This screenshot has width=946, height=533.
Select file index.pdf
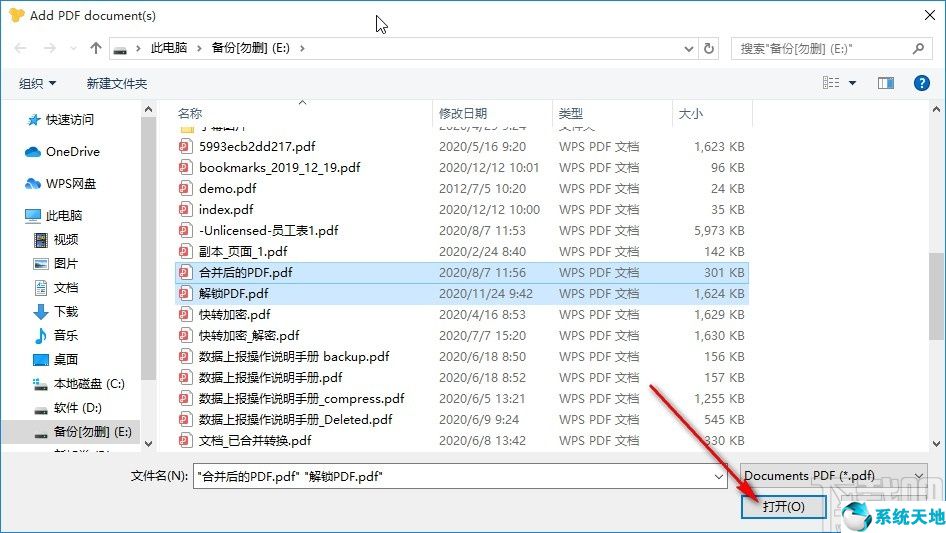(462, 209)
